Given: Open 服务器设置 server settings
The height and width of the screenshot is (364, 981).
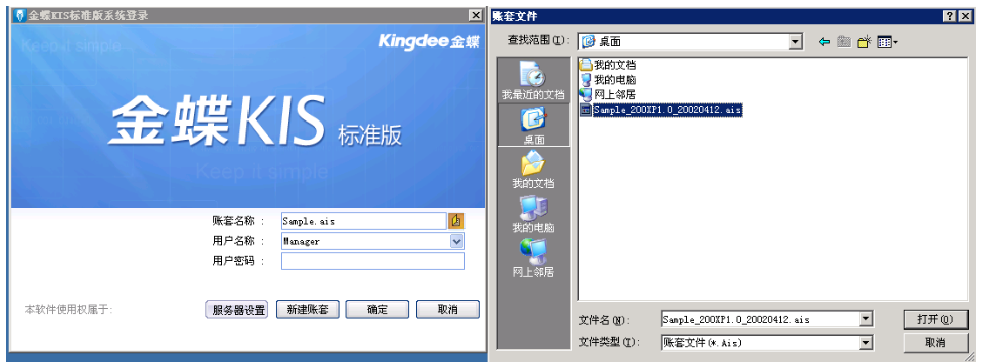Looking at the screenshot, I should (236, 310).
